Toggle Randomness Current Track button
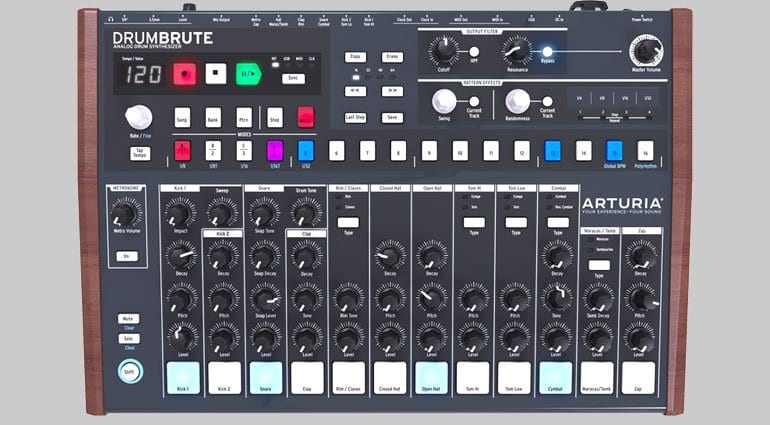This screenshot has width=770, height=425. pos(547,101)
